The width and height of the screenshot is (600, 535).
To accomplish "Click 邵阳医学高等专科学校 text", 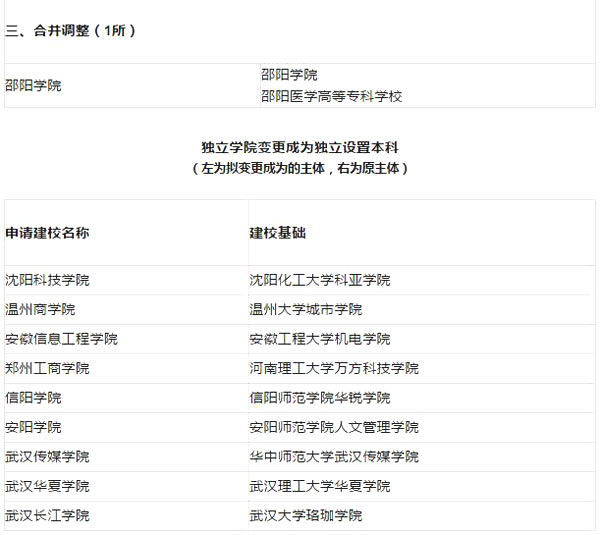I will 331,96.
